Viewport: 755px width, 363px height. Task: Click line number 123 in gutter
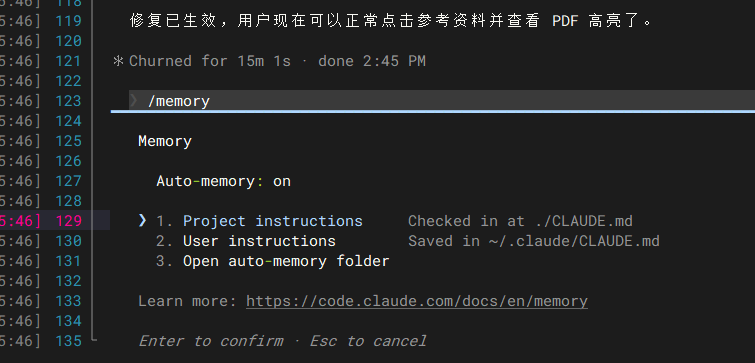coord(68,101)
